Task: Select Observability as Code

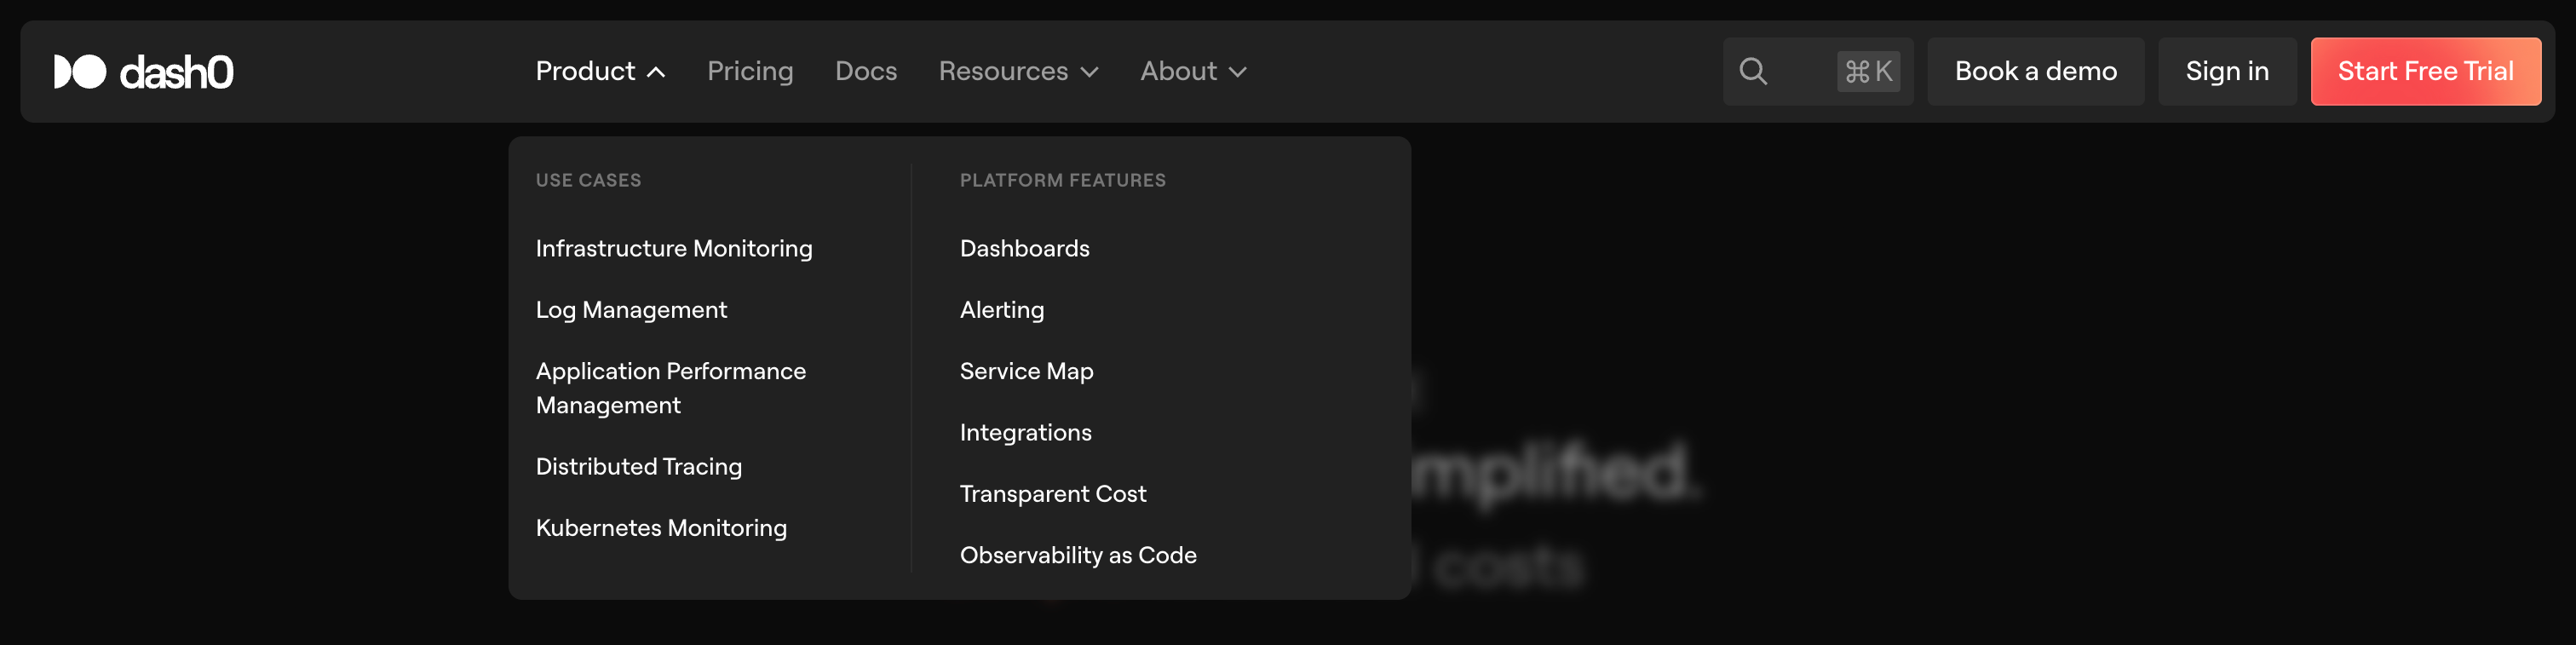Action: click(x=1077, y=555)
